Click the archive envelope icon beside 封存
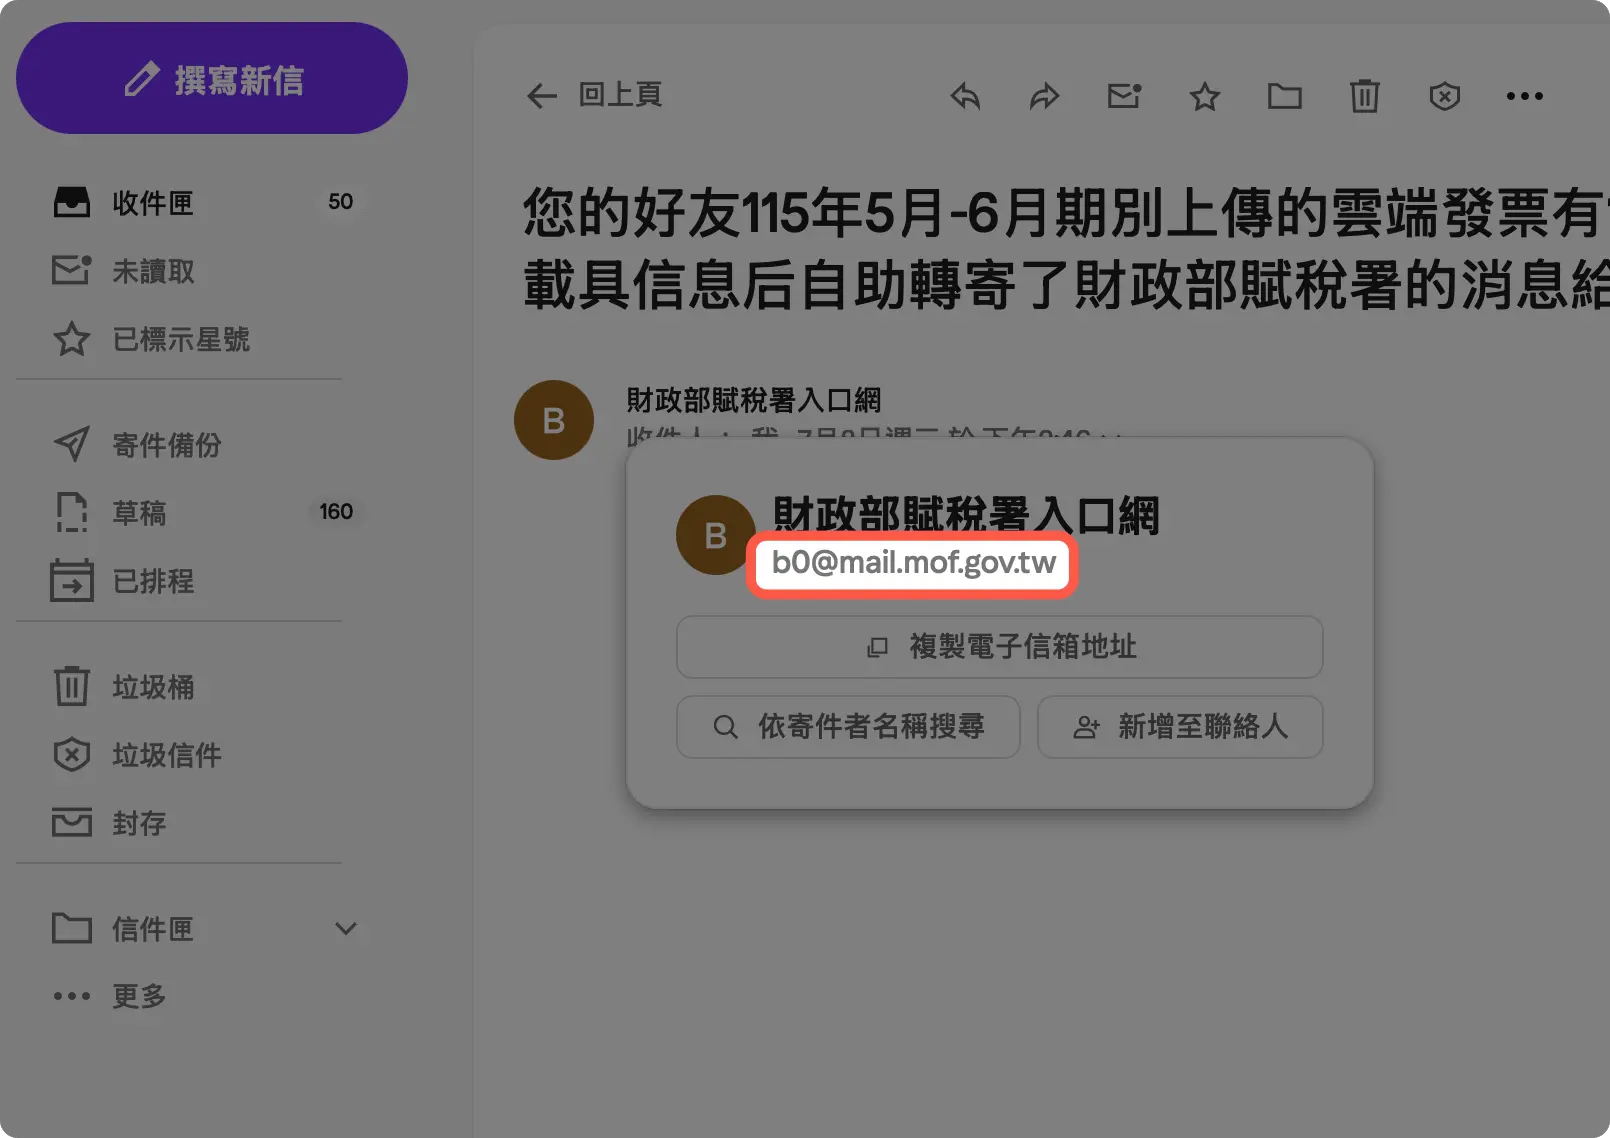1610x1138 pixels. tap(72, 823)
